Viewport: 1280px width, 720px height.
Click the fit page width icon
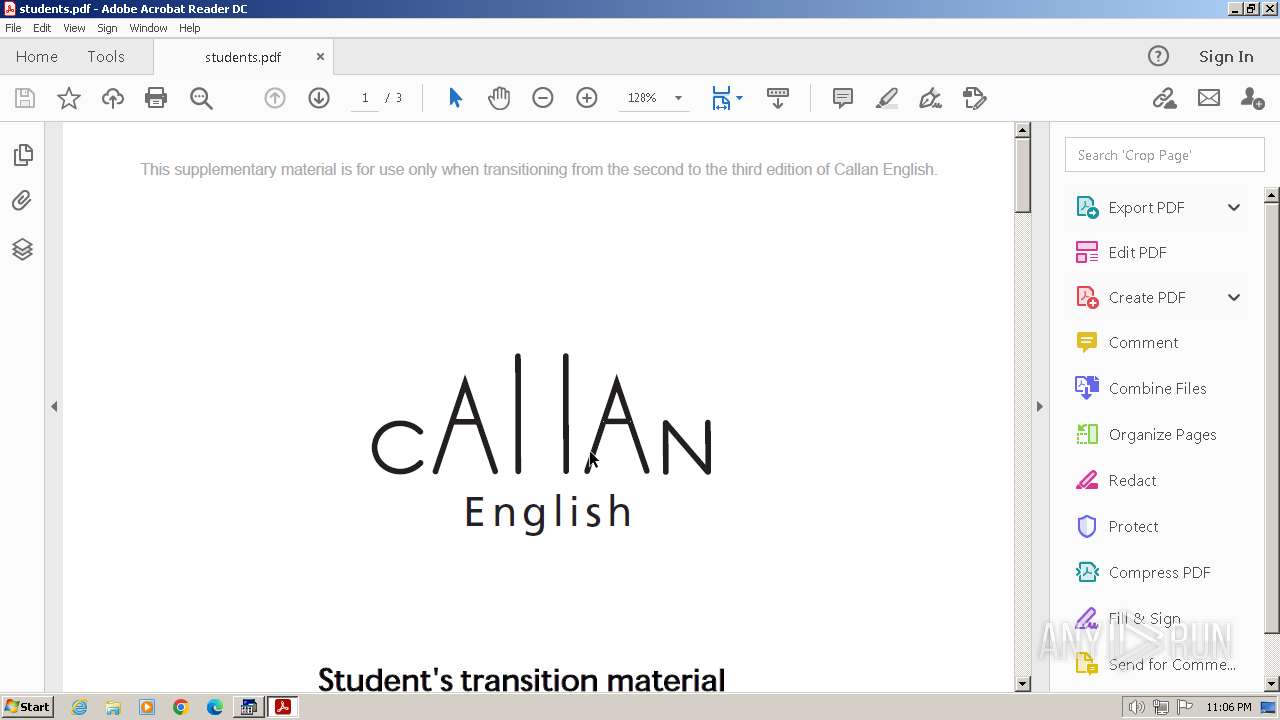click(x=721, y=98)
